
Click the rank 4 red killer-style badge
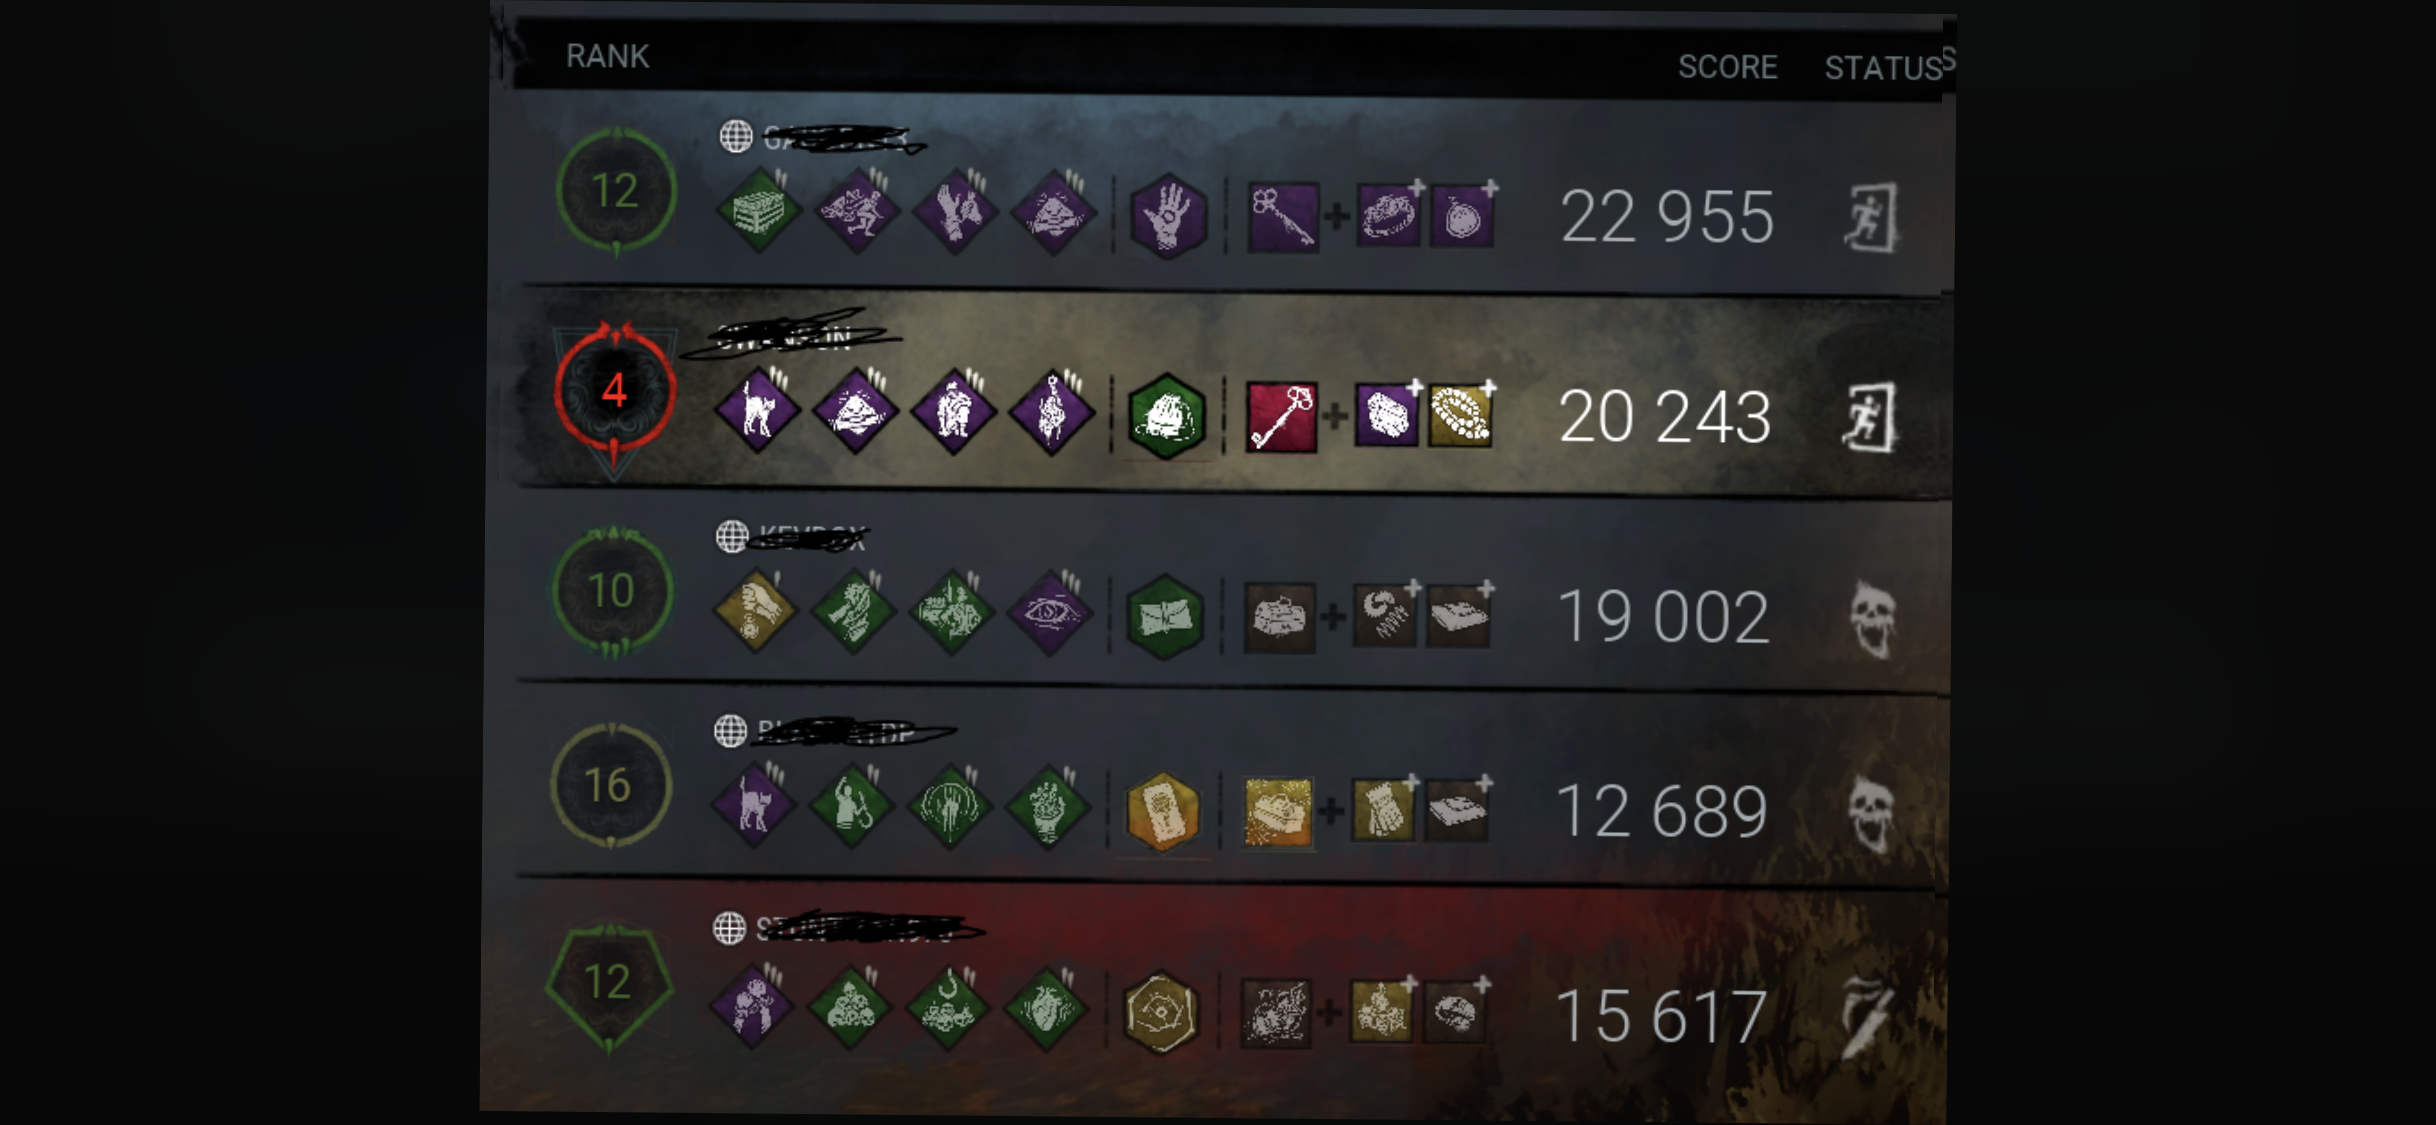(614, 392)
